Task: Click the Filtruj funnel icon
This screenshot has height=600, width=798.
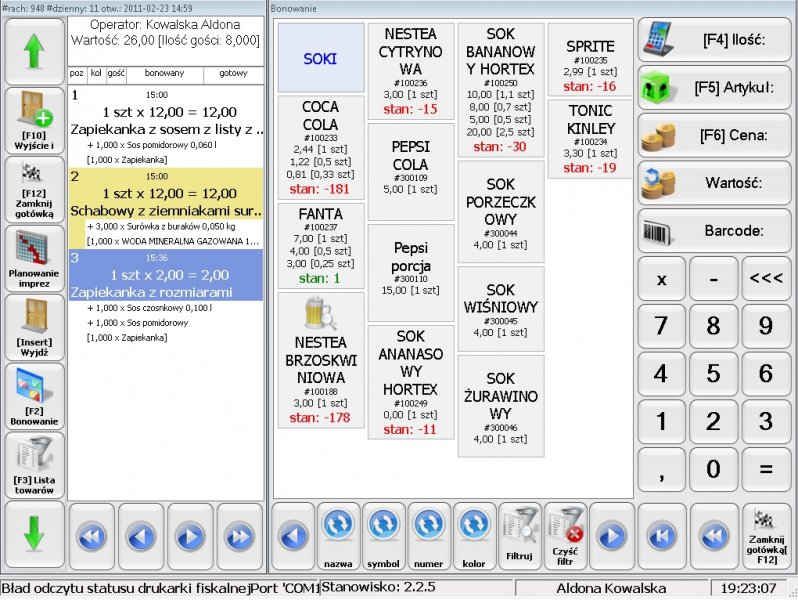Action: point(519,534)
